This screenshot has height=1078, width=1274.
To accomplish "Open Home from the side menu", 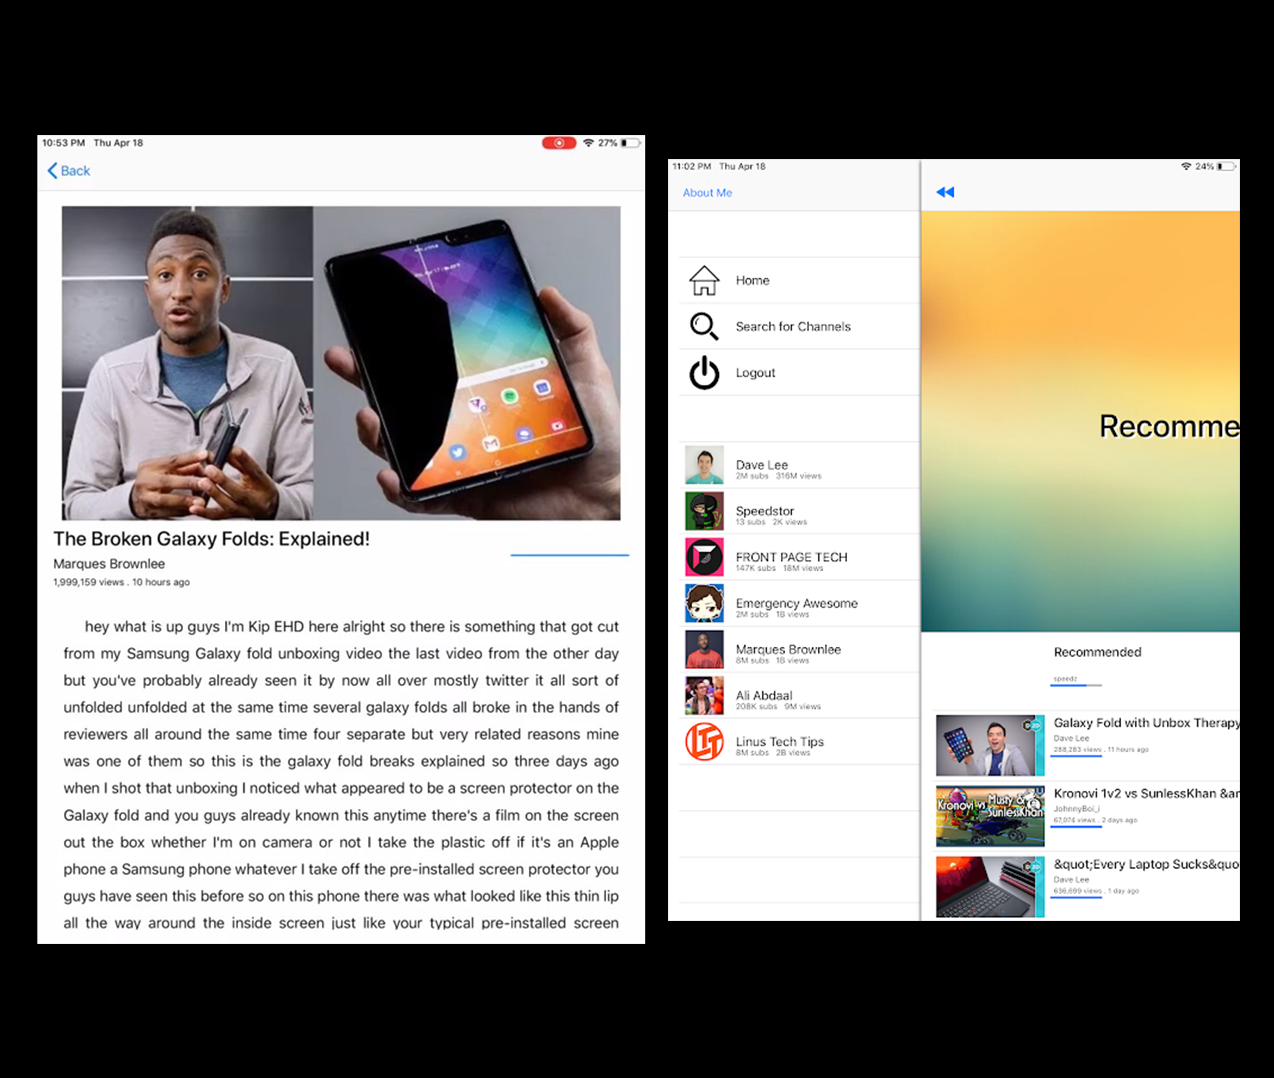I will tap(799, 280).
